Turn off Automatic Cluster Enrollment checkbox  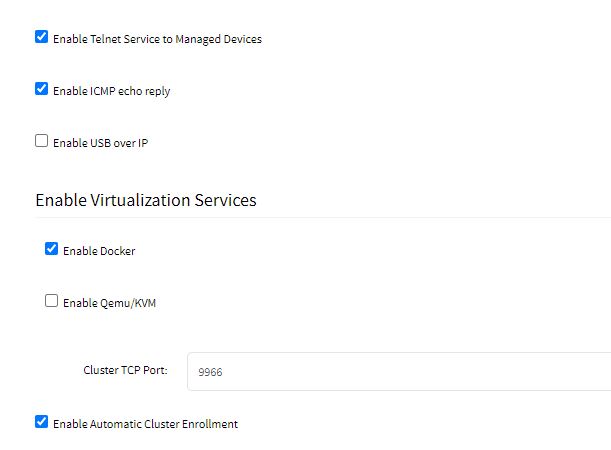tap(41, 422)
